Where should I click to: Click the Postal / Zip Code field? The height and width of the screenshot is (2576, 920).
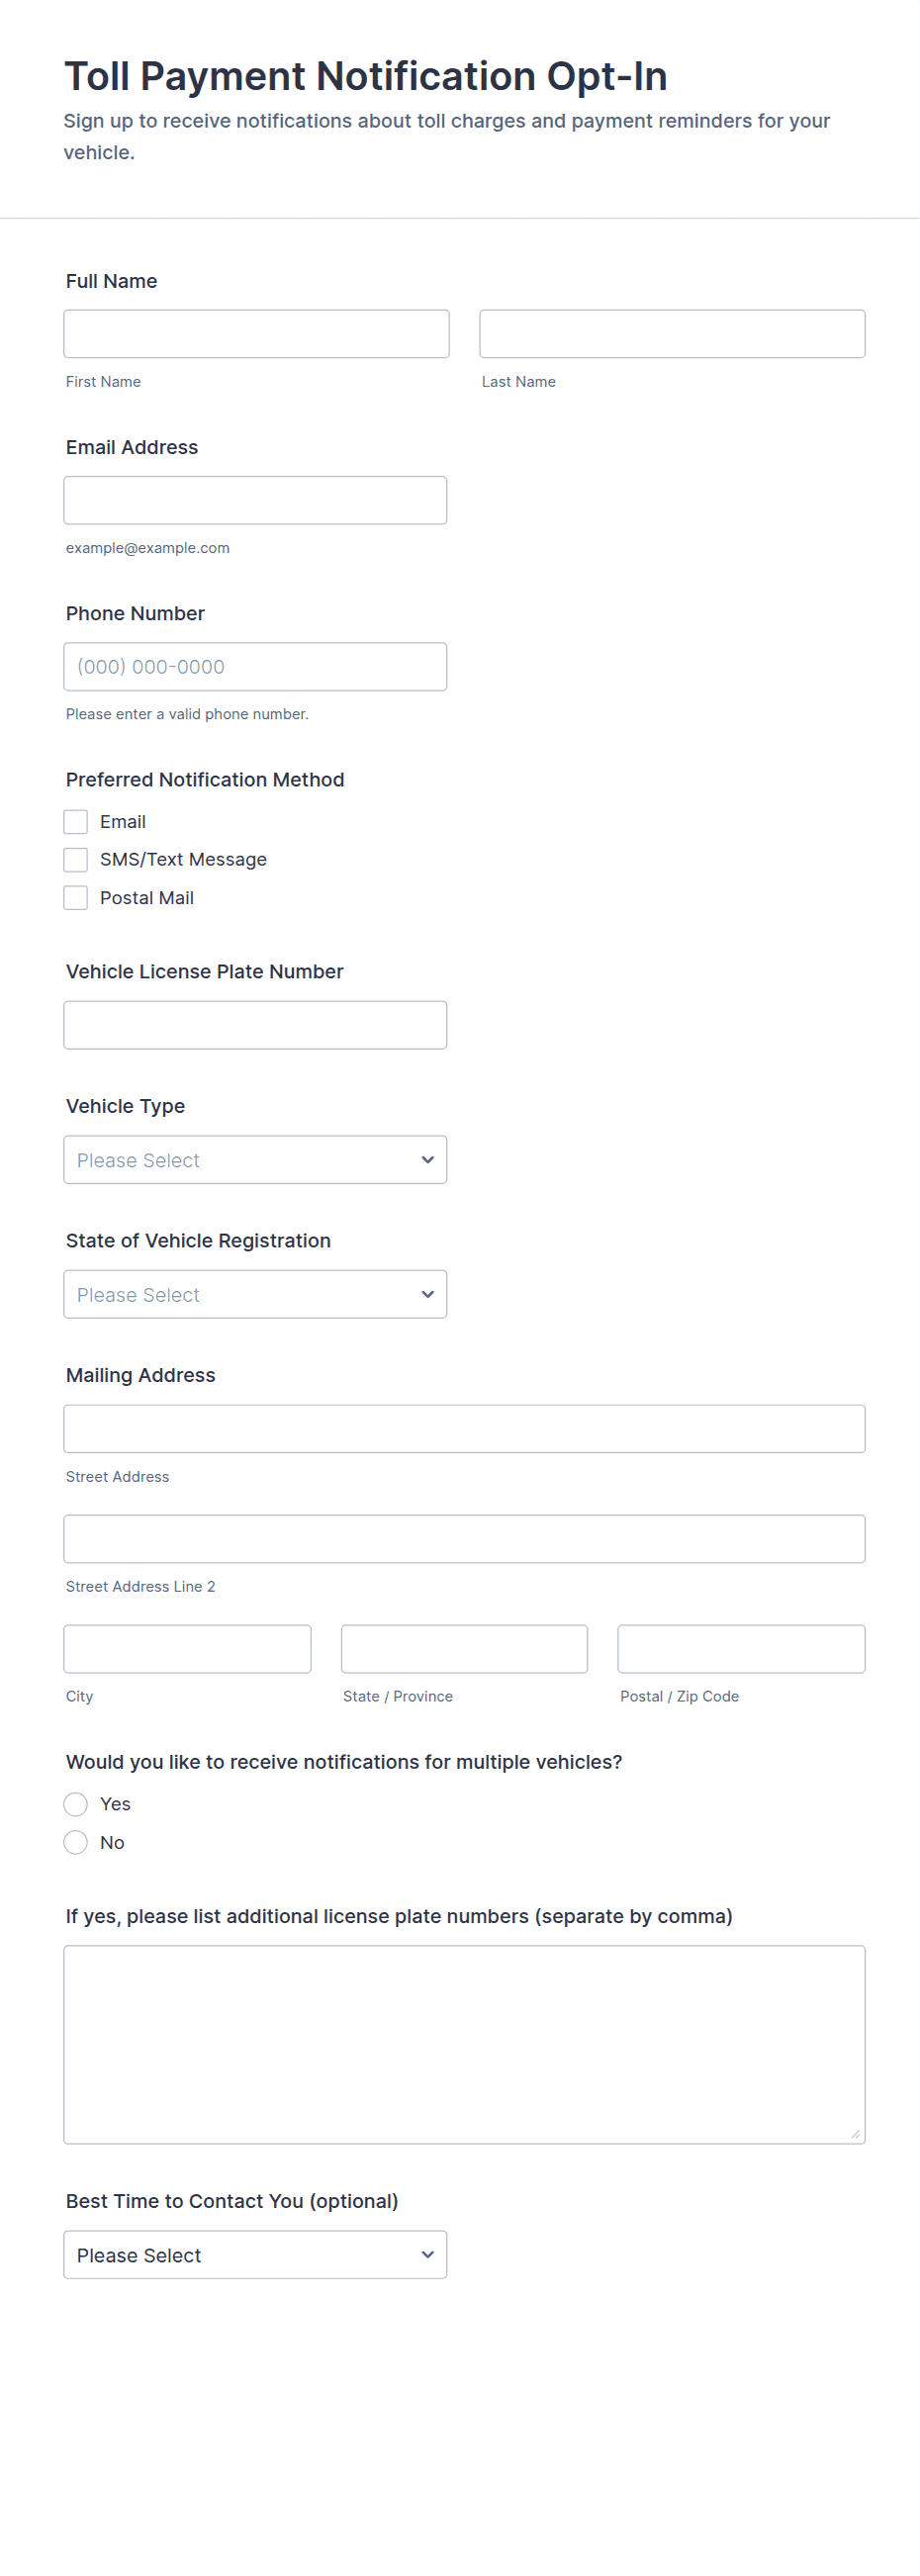point(741,1649)
